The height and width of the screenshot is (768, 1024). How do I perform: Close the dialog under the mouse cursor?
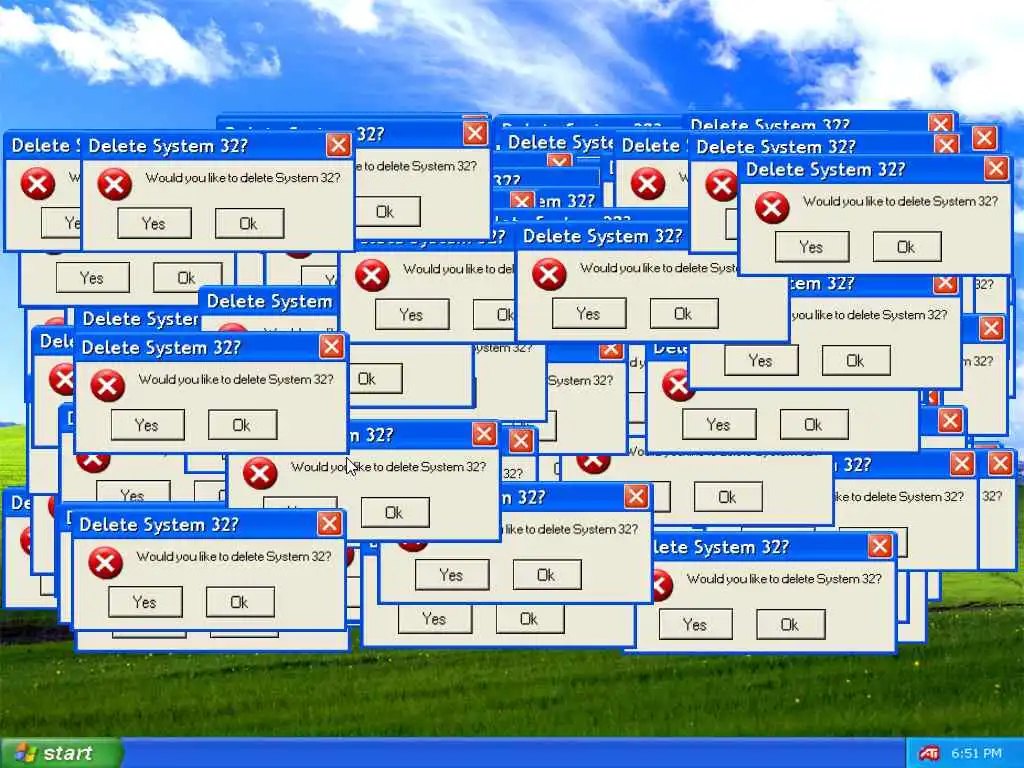pos(484,434)
